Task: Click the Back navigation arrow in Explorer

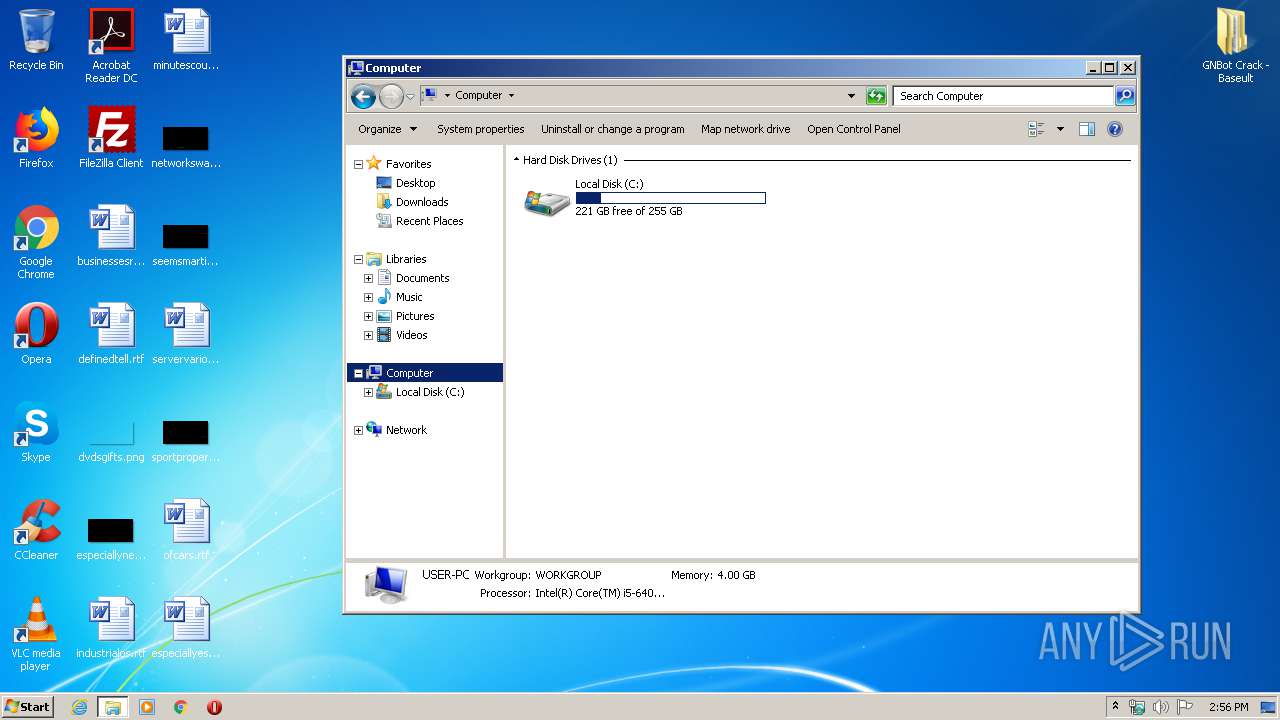Action: (363, 96)
